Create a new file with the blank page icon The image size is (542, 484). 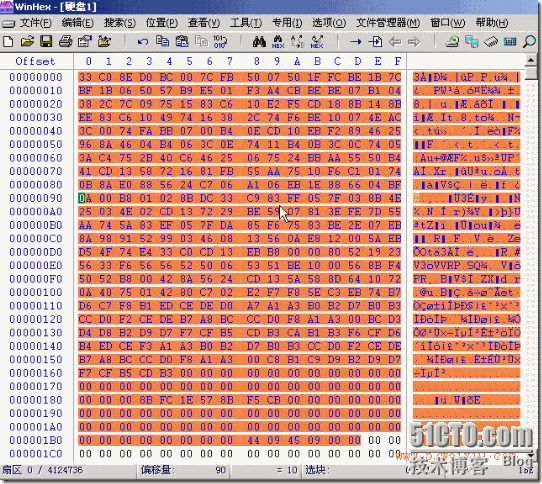coord(8,41)
